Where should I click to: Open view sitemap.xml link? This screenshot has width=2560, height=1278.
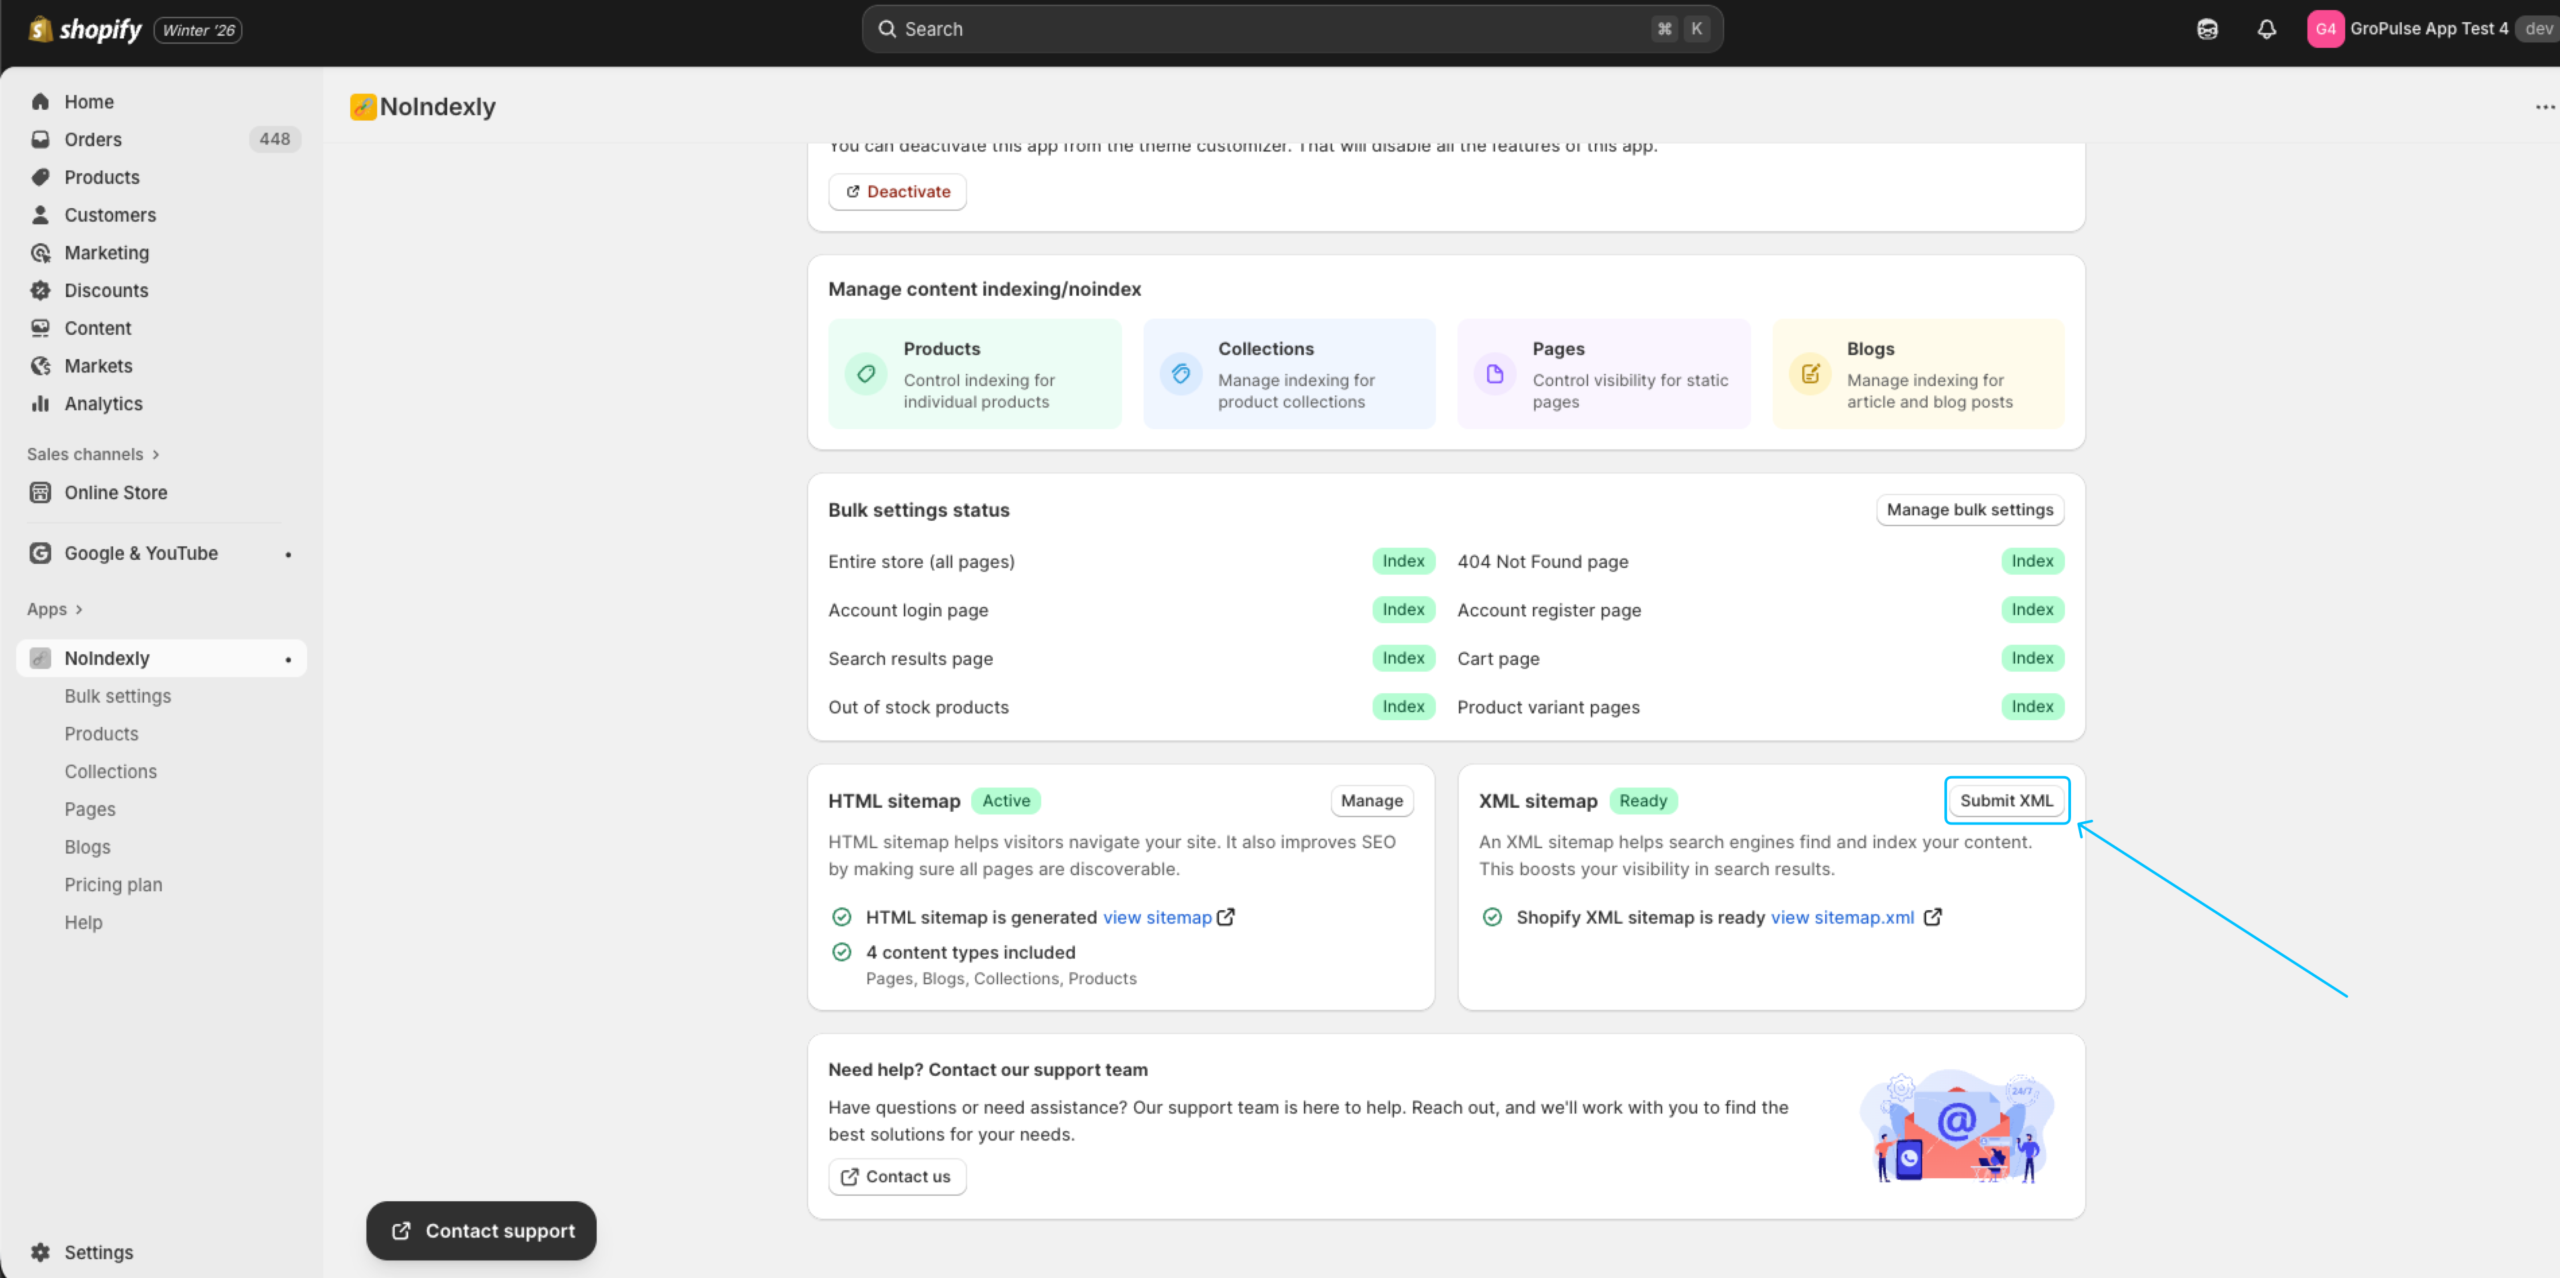[x=1841, y=917]
